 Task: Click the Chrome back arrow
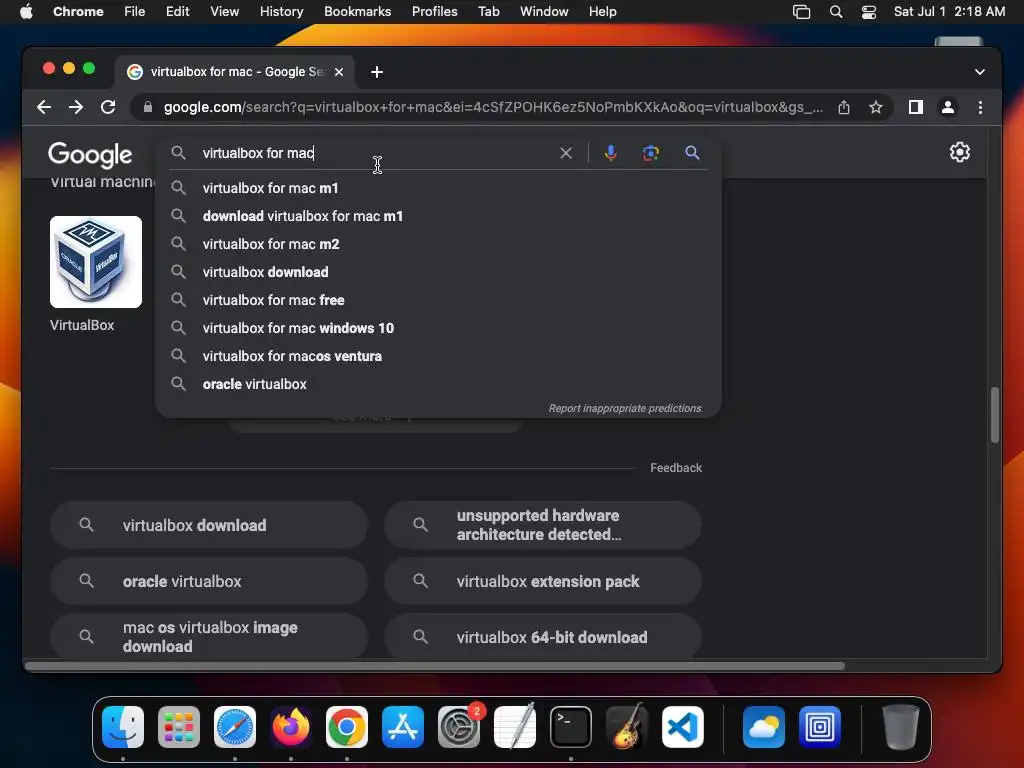tap(44, 107)
